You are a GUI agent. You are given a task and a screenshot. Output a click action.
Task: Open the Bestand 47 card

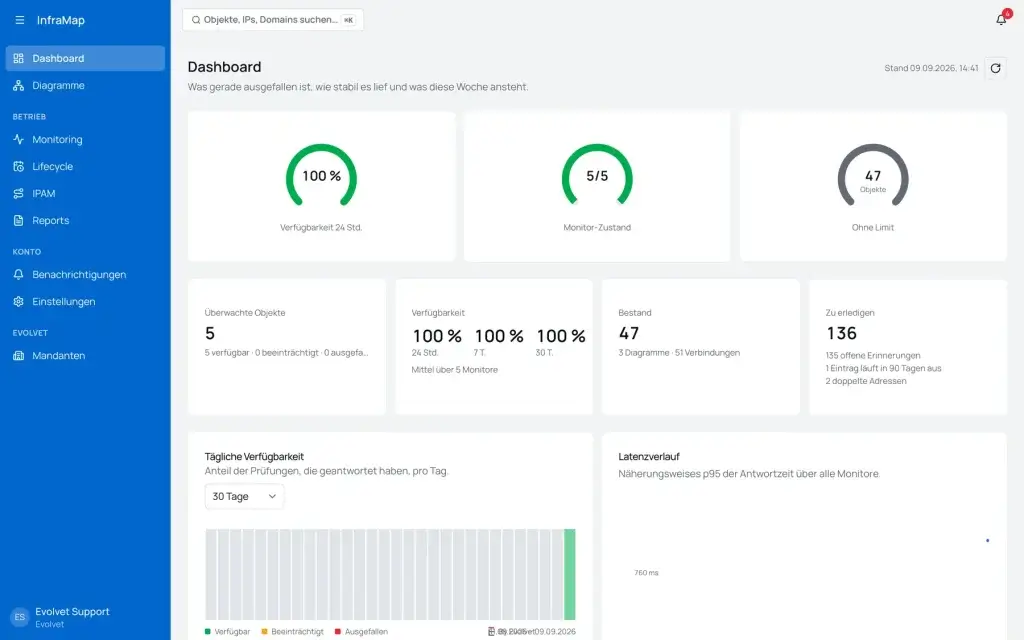point(701,347)
